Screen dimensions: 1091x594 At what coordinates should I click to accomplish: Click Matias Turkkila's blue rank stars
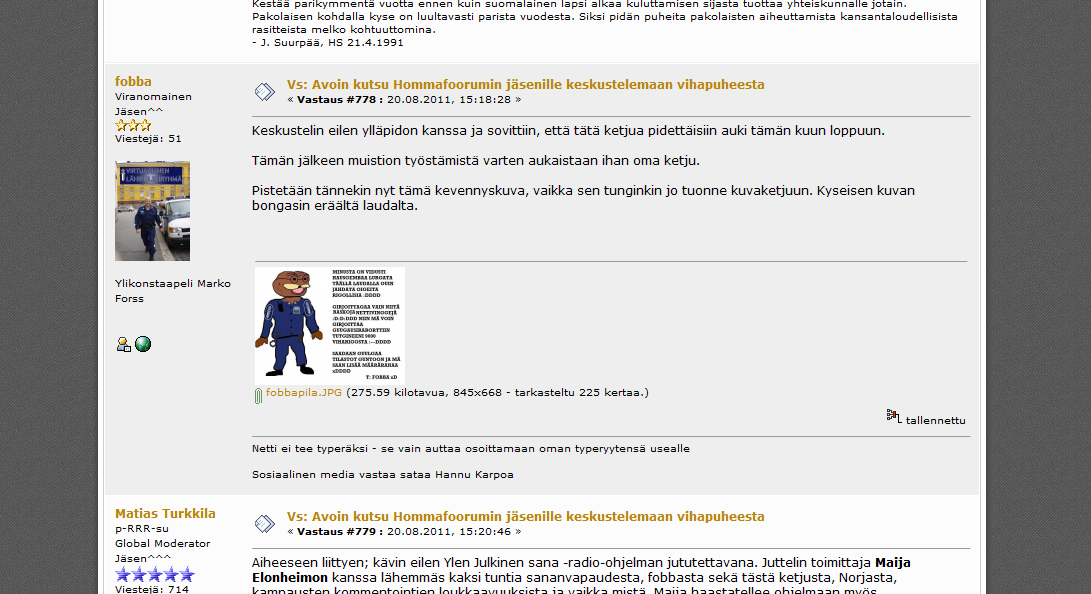click(154, 575)
